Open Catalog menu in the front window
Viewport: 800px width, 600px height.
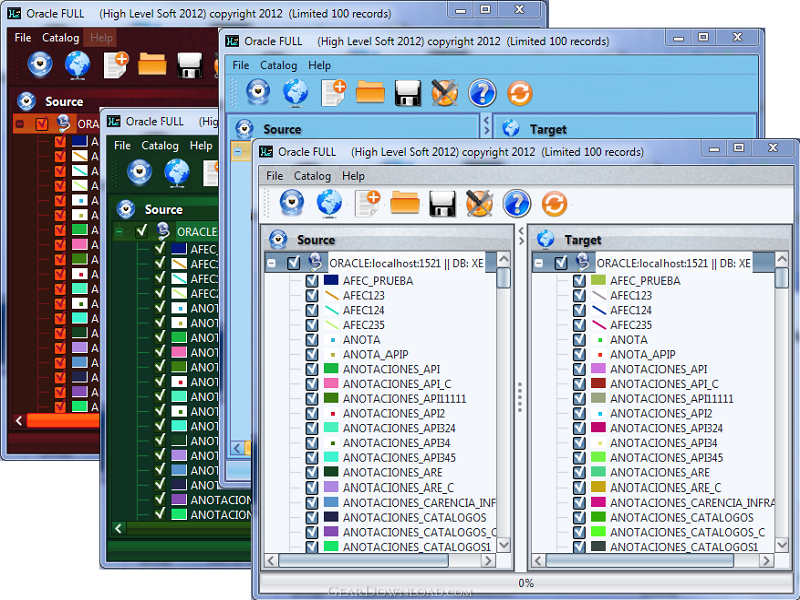click(x=312, y=176)
